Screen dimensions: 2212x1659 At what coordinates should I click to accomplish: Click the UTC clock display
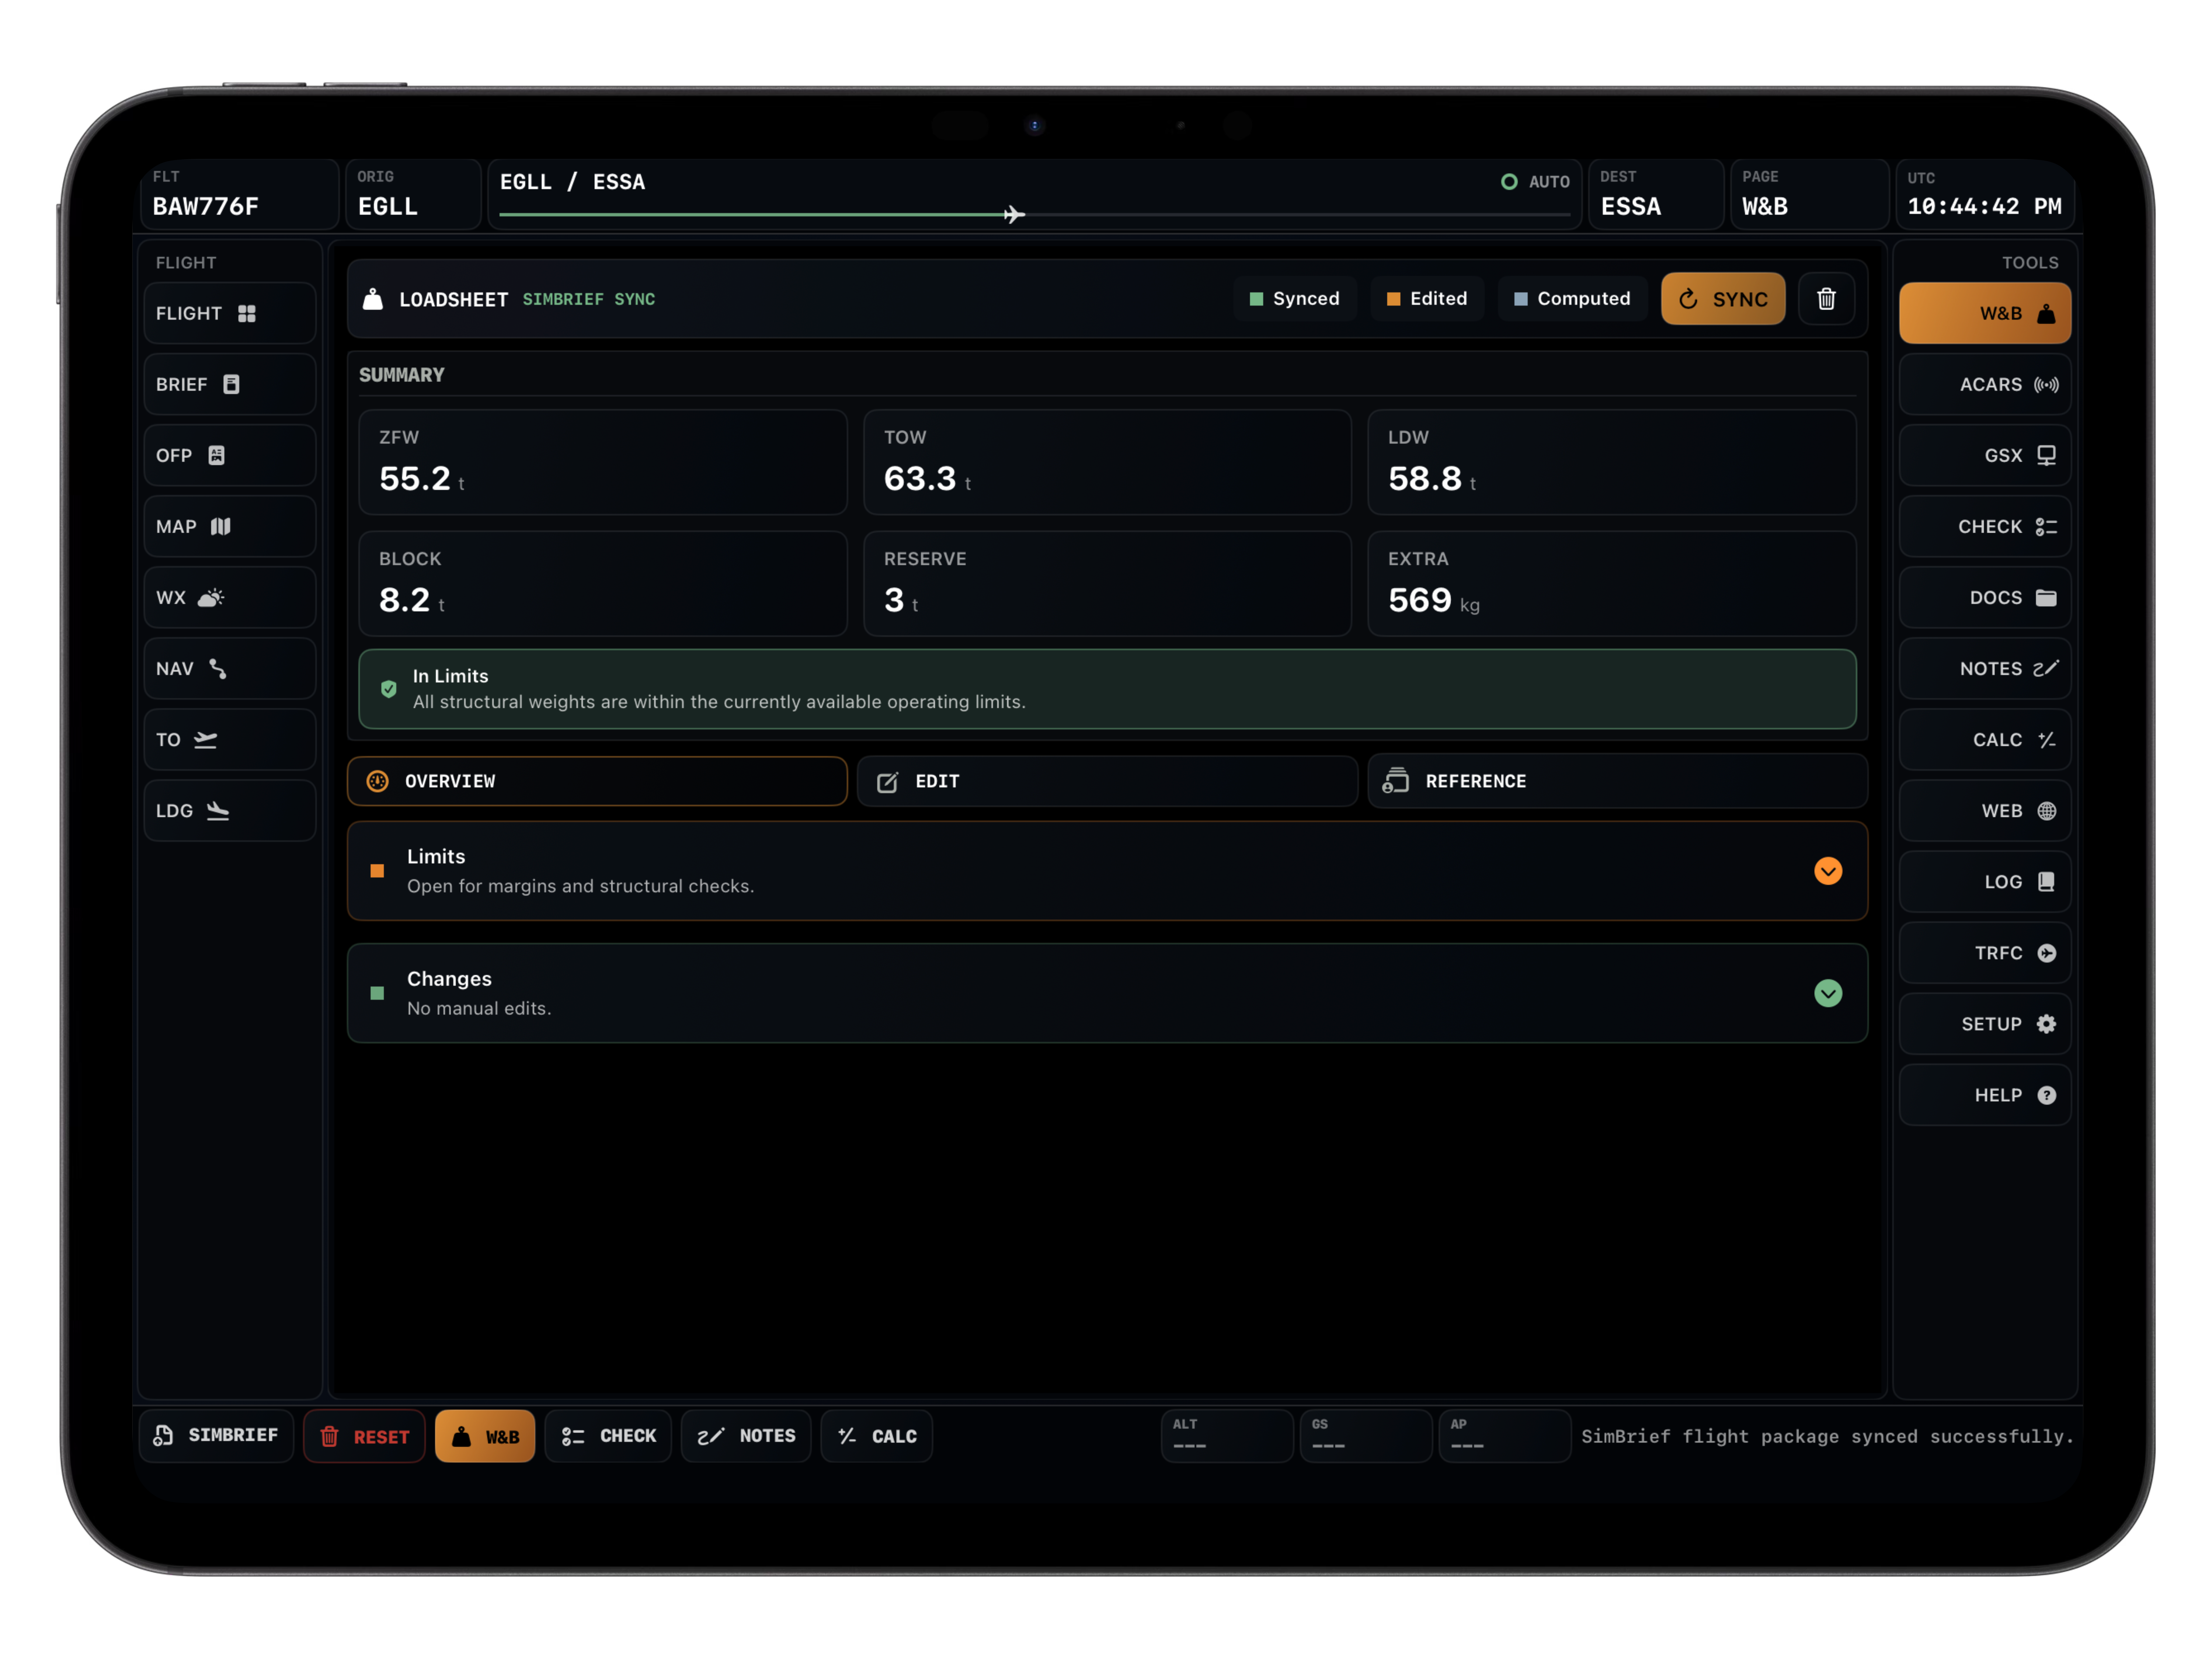pos(1984,194)
